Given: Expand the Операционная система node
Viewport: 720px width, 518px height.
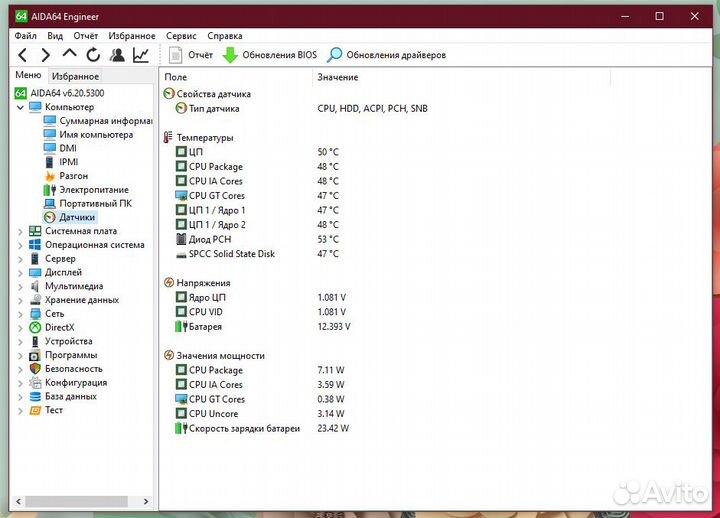Looking at the screenshot, I should click(20, 245).
